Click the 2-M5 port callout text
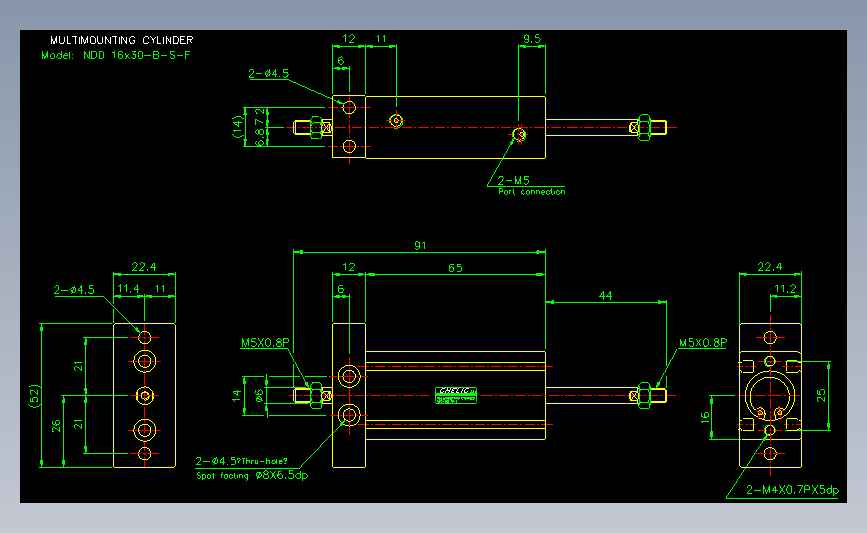This screenshot has height=533, width=867. 514,180
